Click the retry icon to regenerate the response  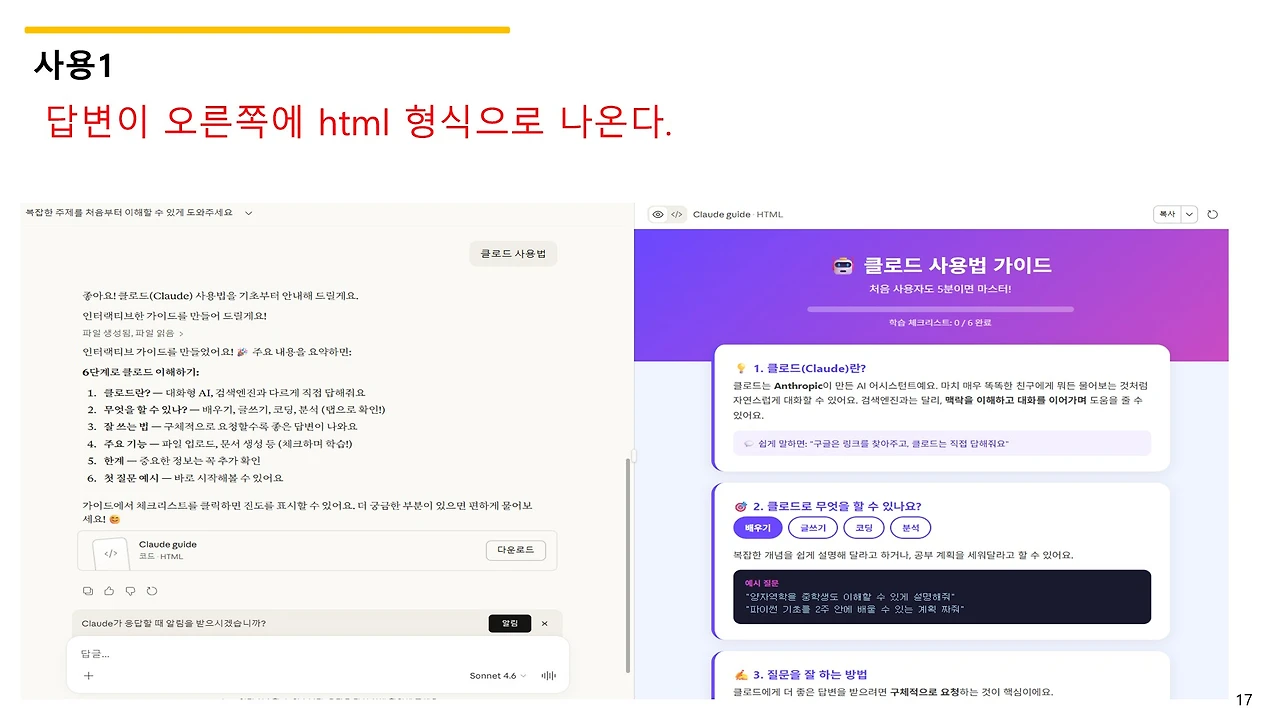point(150,590)
